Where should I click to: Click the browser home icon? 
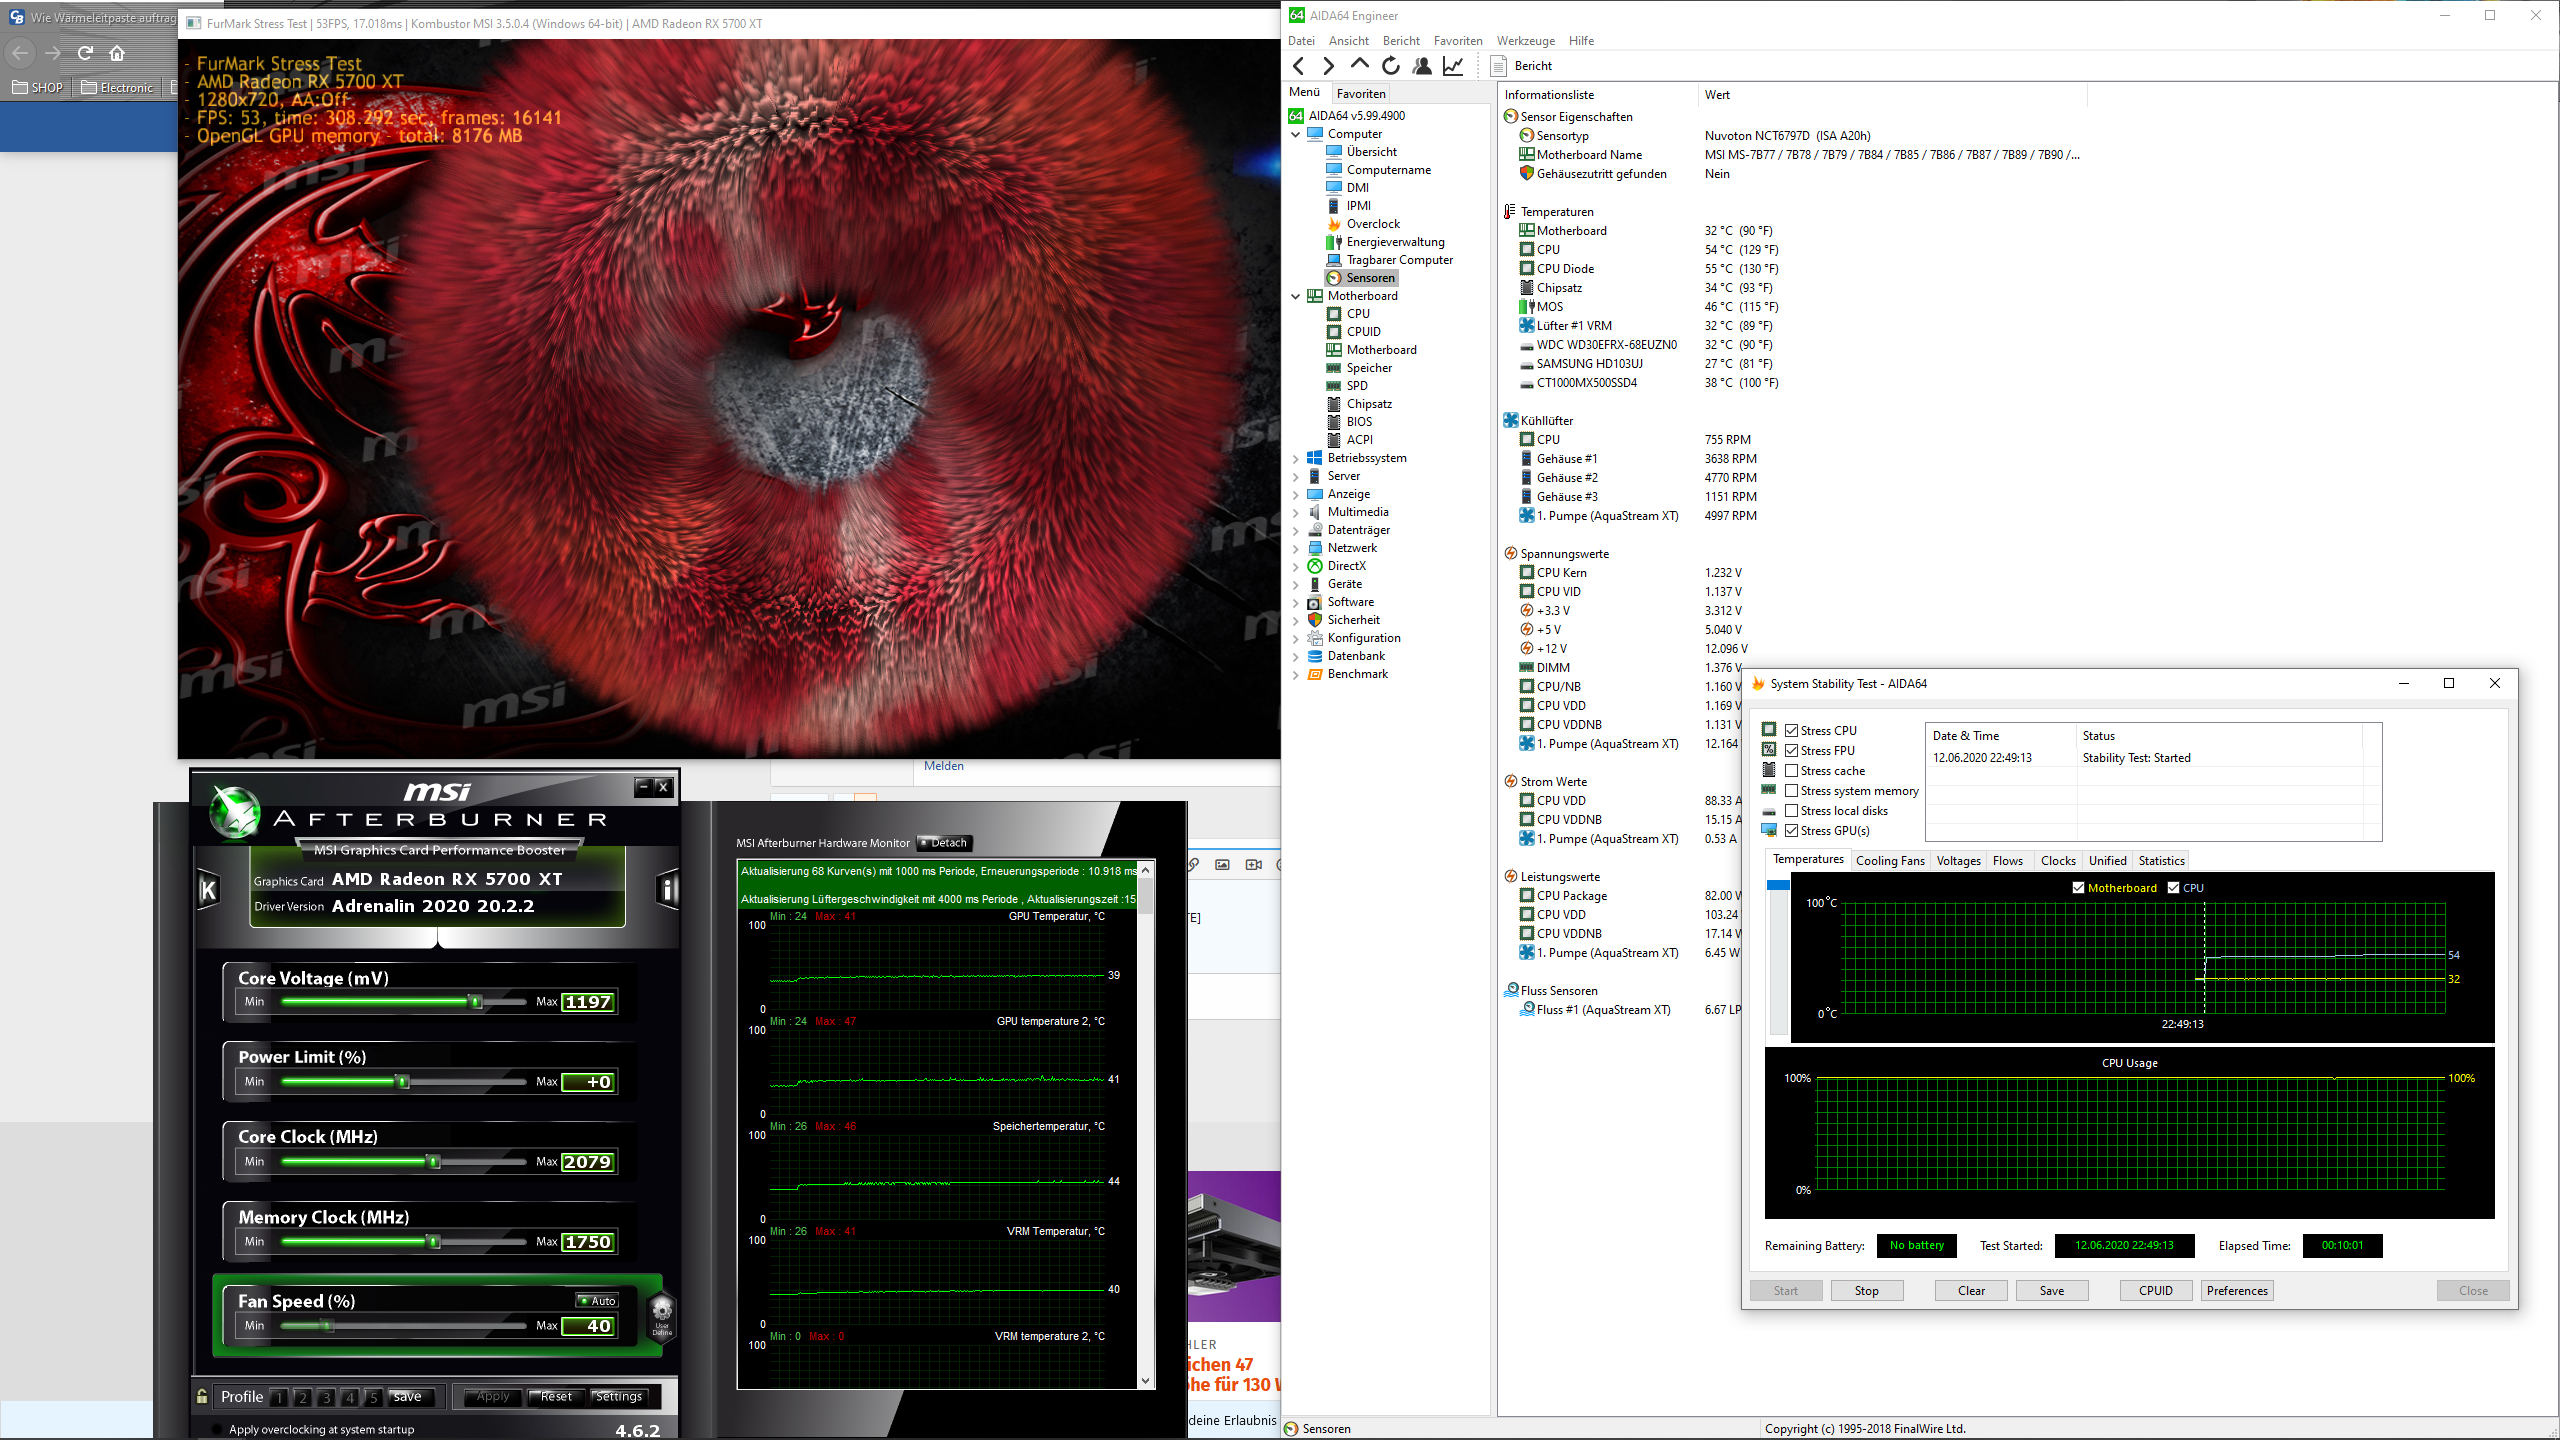click(x=117, y=53)
